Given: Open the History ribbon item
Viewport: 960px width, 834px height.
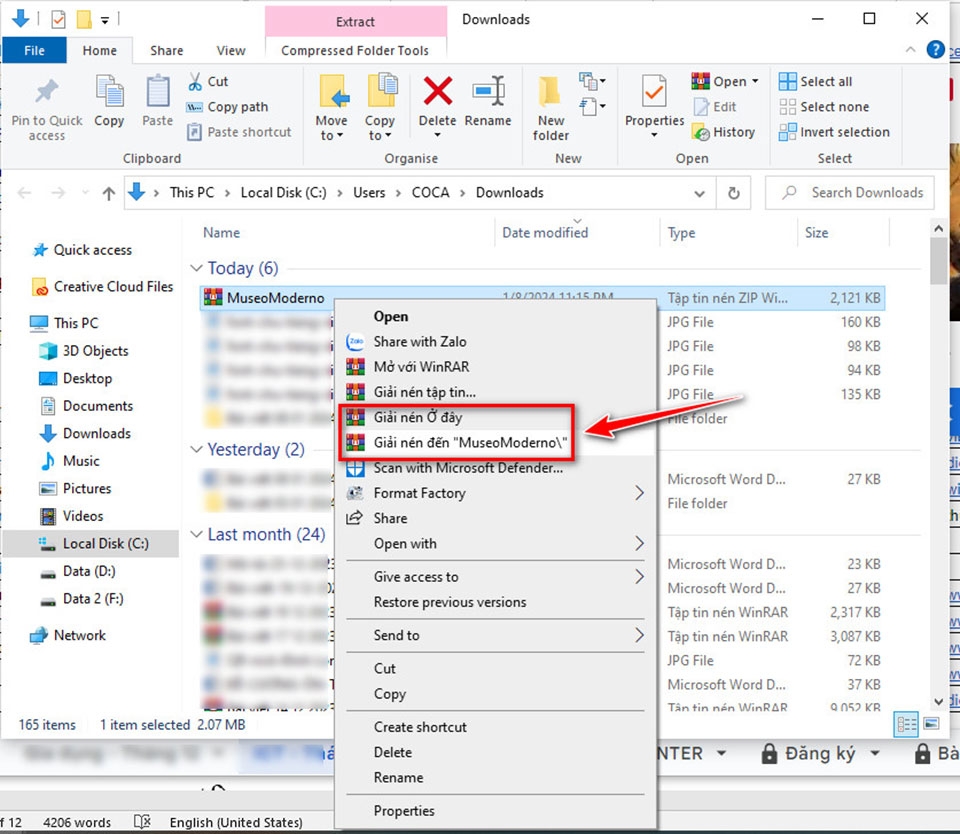Looking at the screenshot, I should pyautogui.click(x=723, y=132).
